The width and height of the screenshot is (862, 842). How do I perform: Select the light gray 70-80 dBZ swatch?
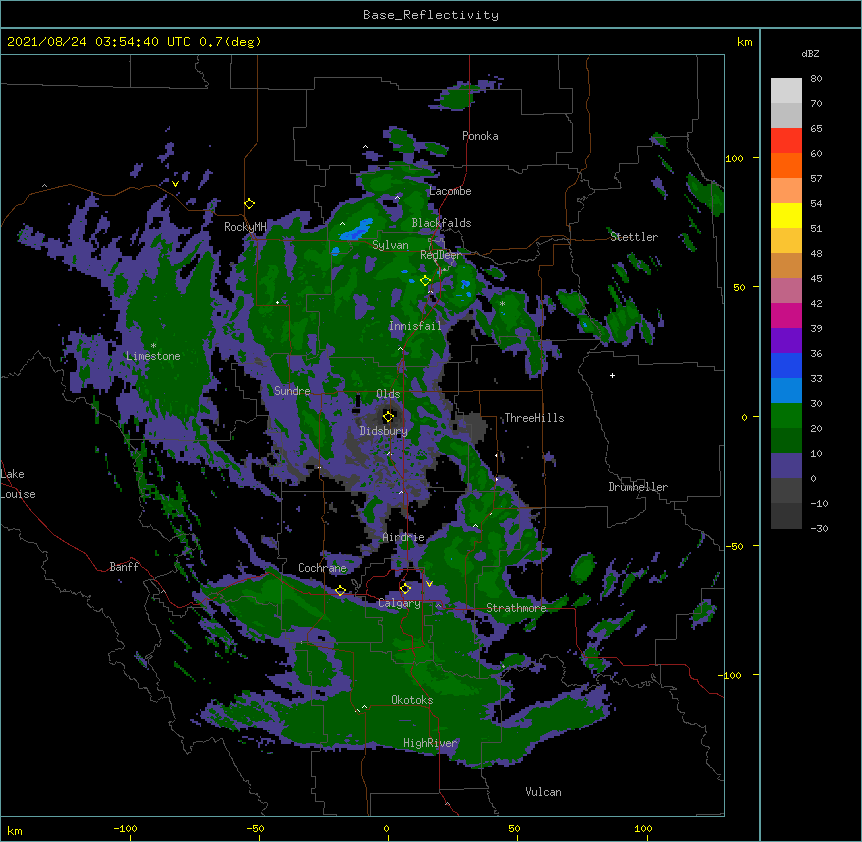click(x=786, y=91)
